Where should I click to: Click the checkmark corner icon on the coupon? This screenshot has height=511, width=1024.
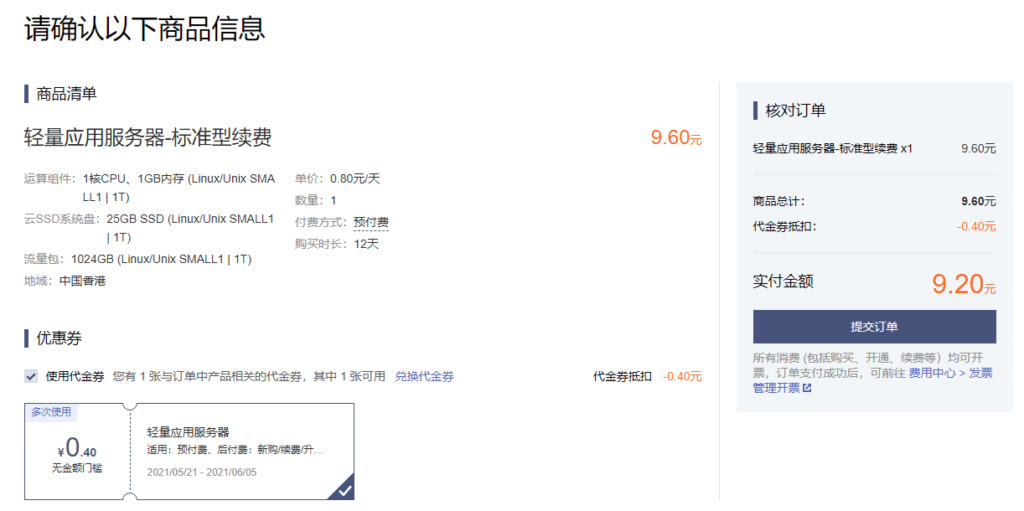(344, 490)
